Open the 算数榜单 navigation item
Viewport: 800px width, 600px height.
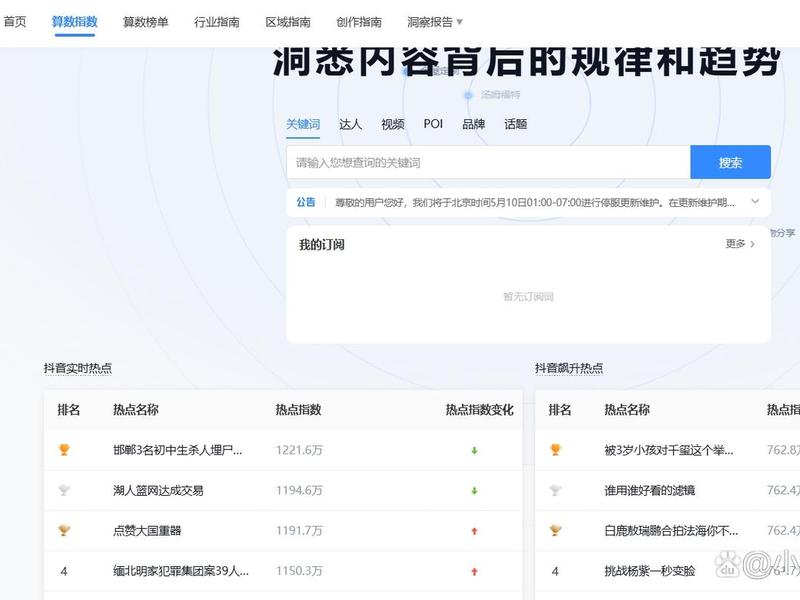pyautogui.click(x=145, y=22)
